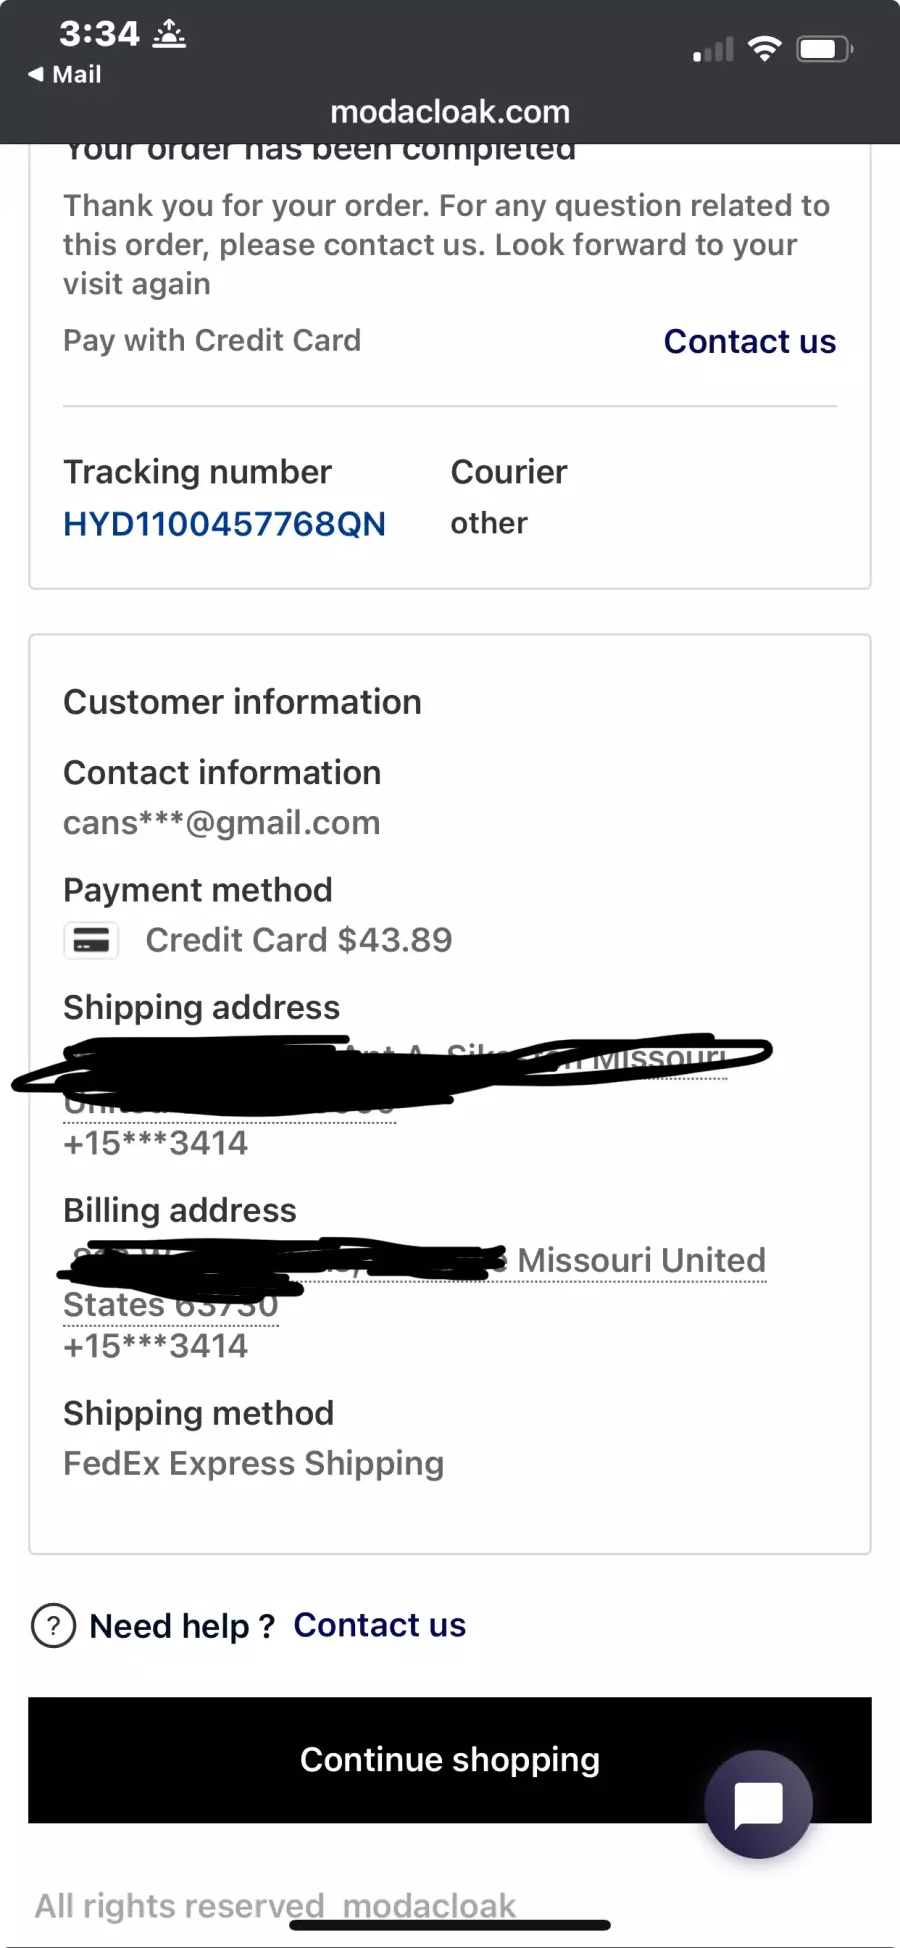Tap the masked email cans***@gmail.com

point(221,823)
